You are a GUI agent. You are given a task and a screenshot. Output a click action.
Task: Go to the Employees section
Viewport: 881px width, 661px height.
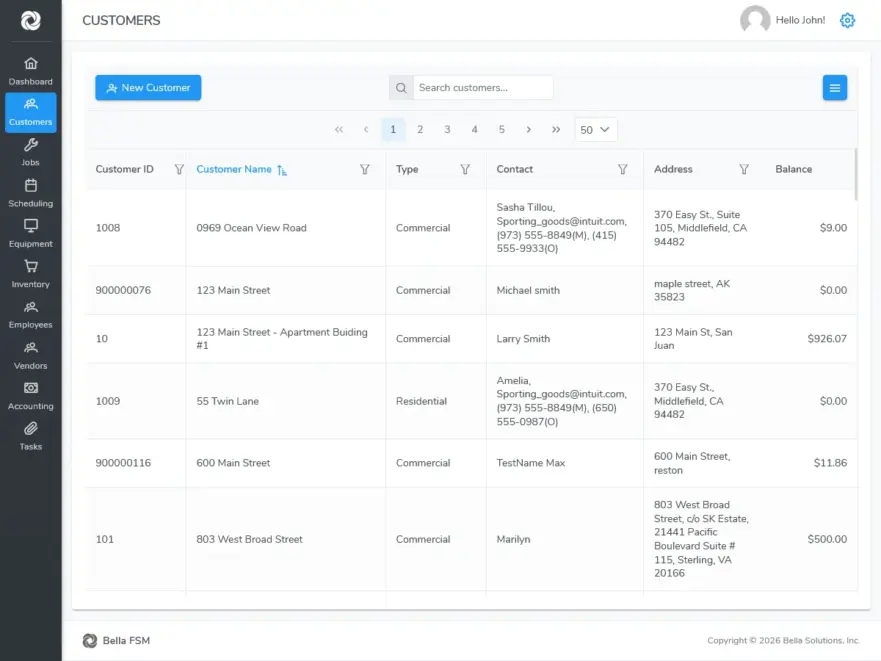[x=30, y=315]
